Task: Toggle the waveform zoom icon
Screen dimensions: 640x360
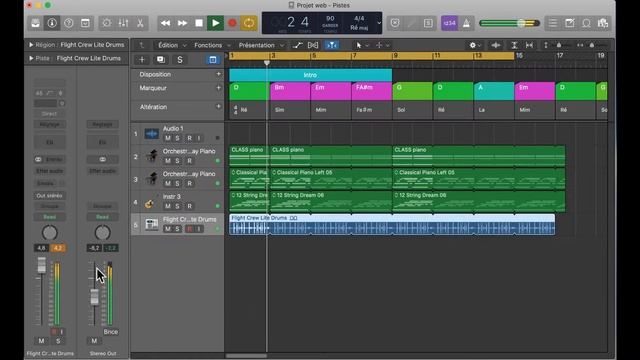Action: point(496,45)
